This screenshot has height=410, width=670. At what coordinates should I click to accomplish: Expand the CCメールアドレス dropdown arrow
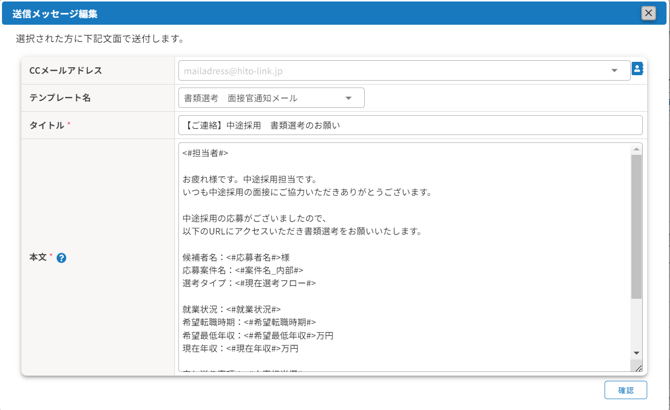[614, 71]
